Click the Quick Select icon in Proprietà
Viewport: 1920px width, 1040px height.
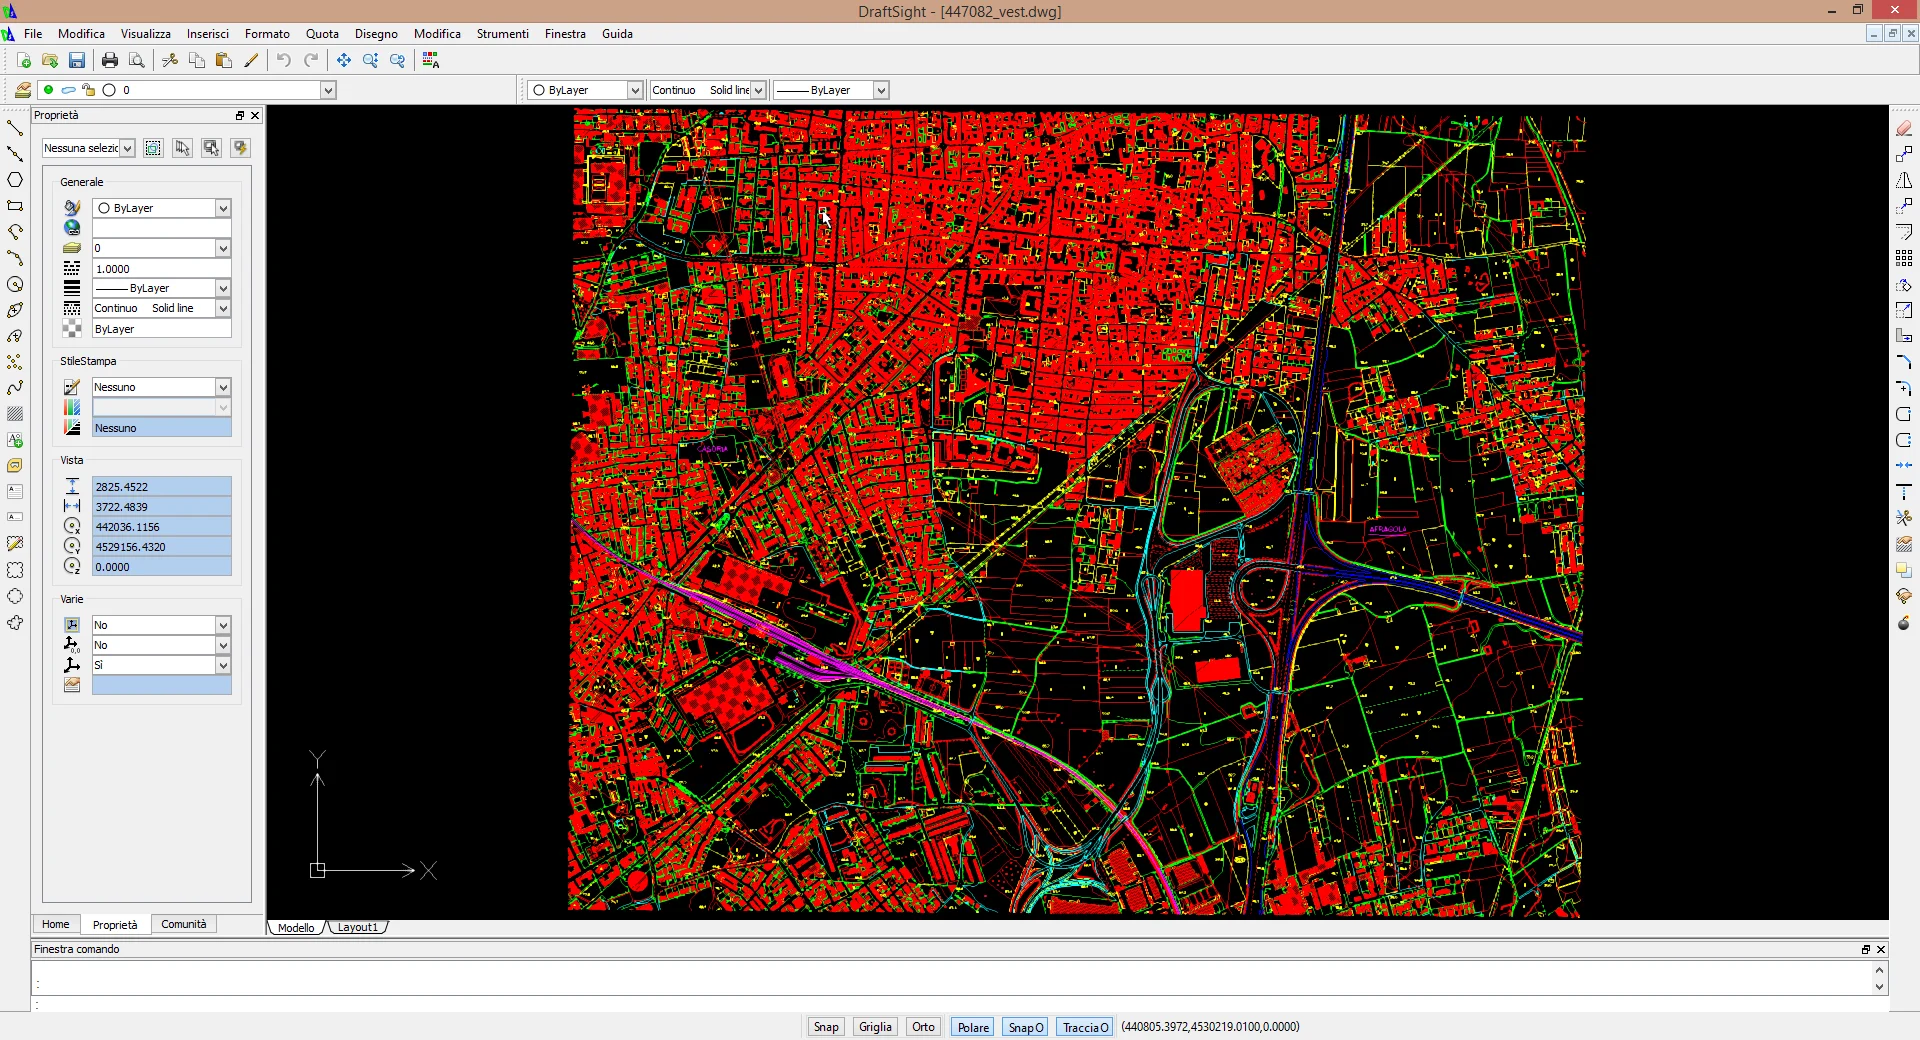click(240, 148)
